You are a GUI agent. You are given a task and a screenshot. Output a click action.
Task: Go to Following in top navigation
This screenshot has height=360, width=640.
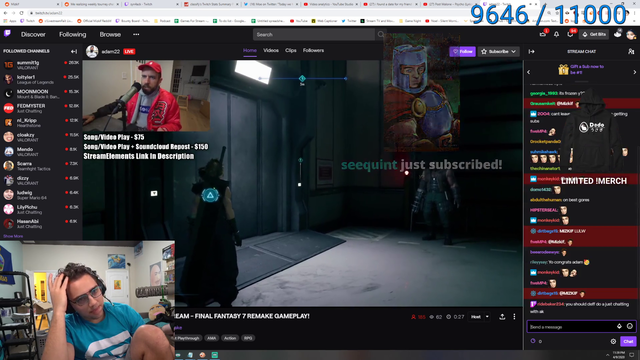[x=73, y=35]
